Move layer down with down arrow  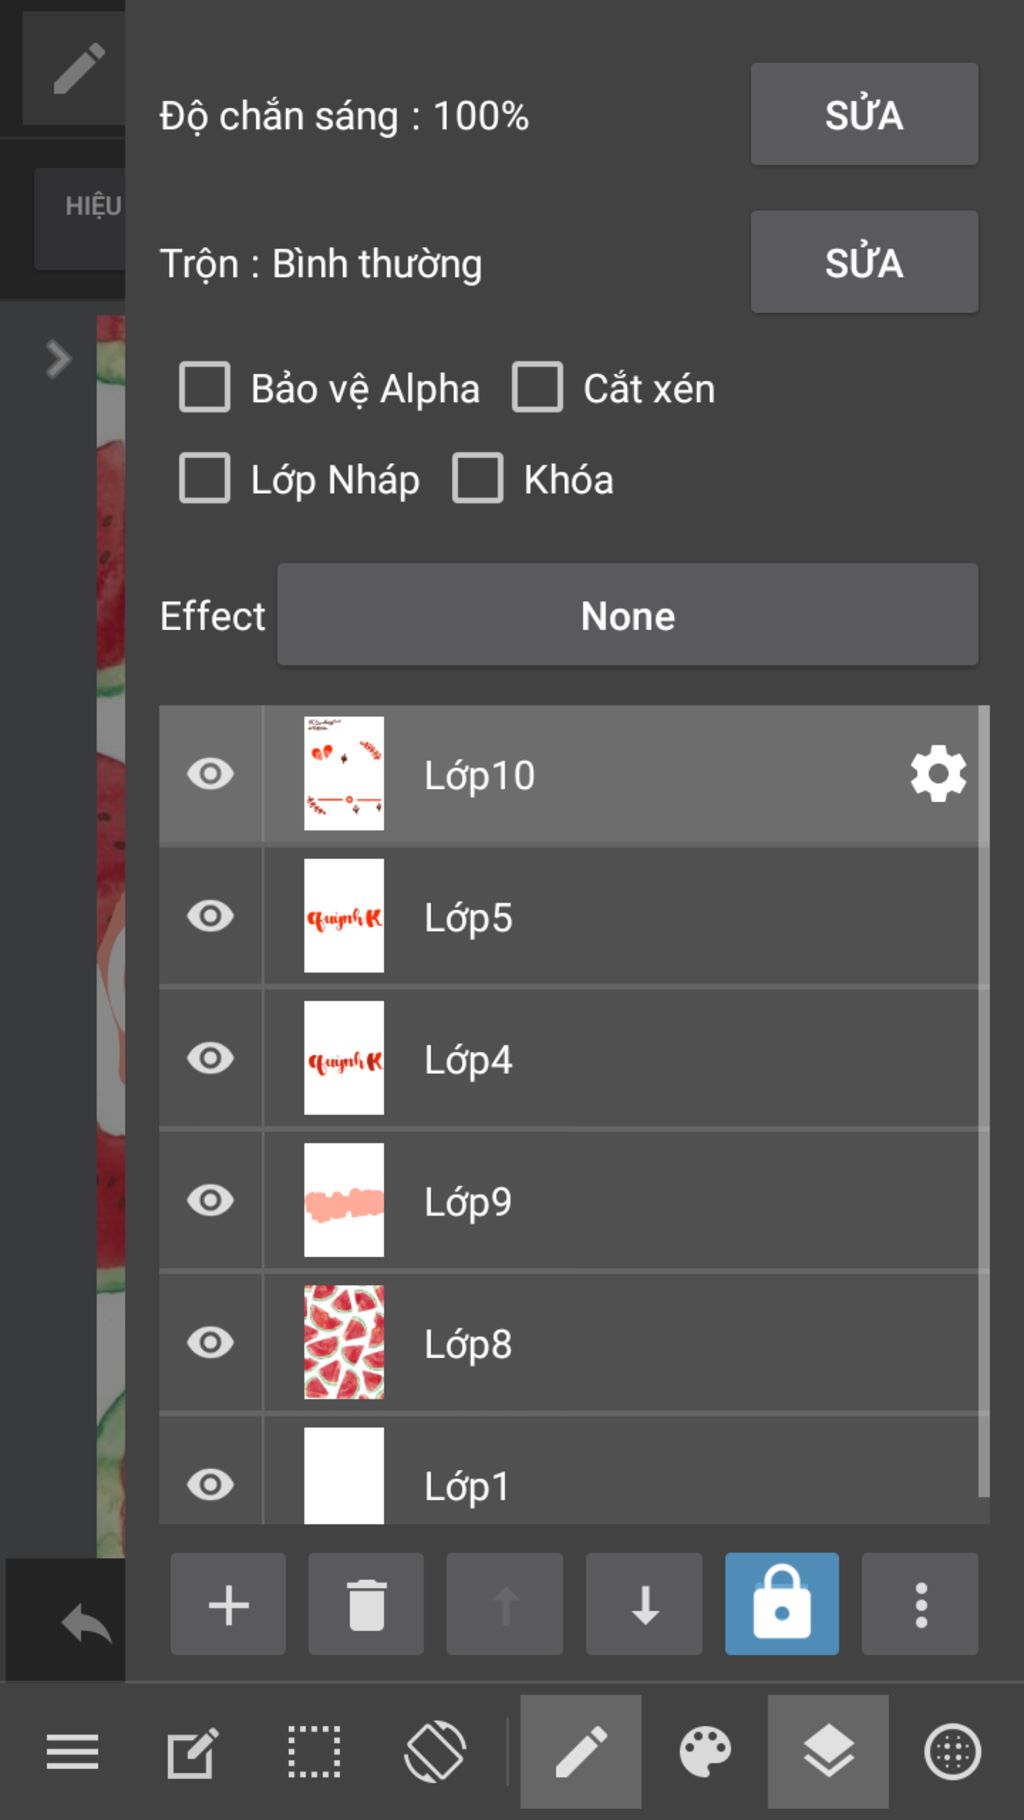click(x=644, y=1604)
